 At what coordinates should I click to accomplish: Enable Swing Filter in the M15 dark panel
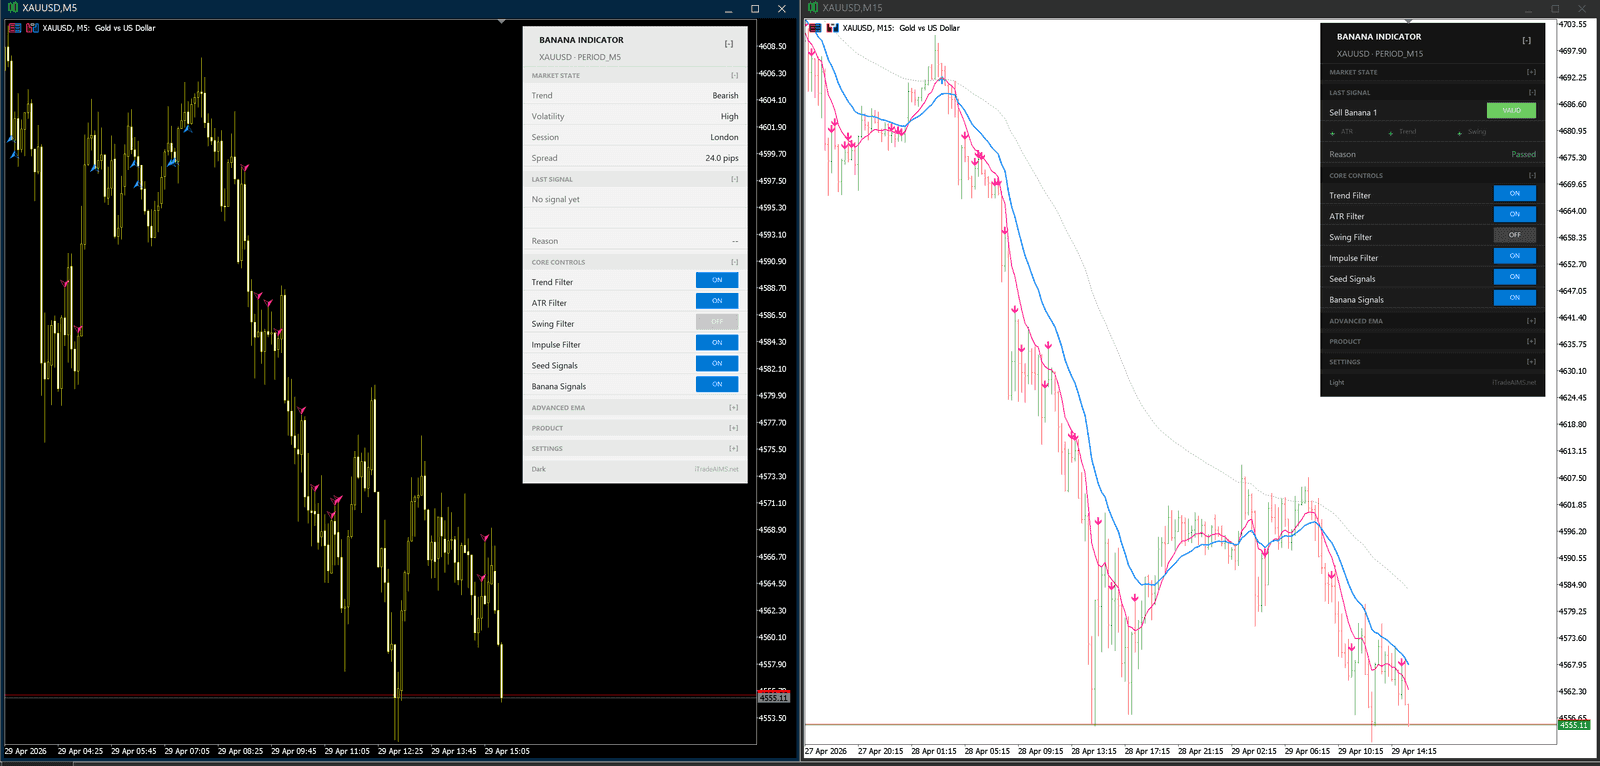pos(1515,235)
